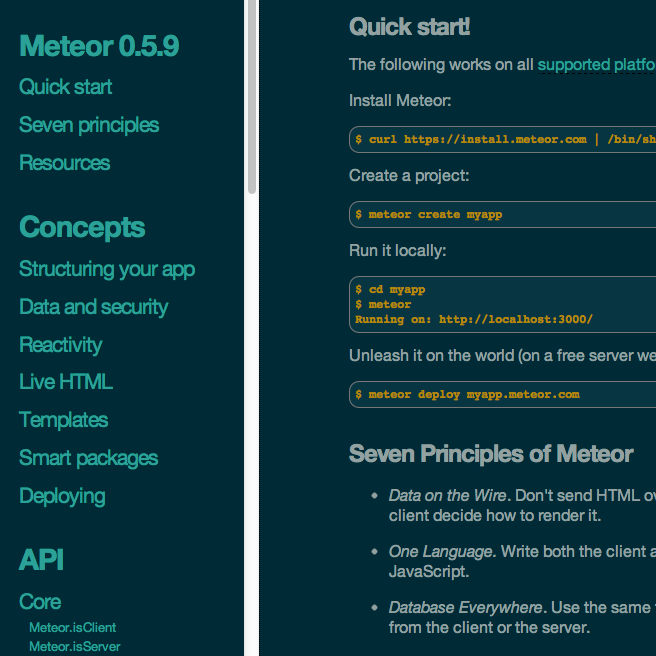Viewport: 656px width, 656px height.
Task: Jump to the API section heading
Action: click(41, 560)
